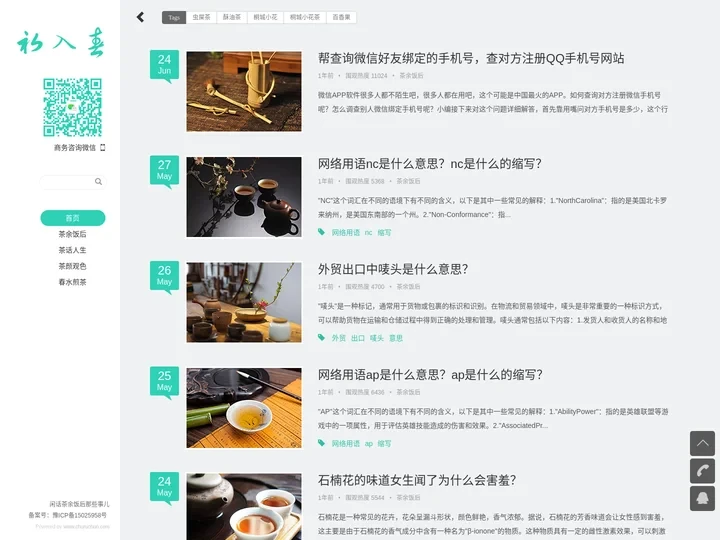Click the 26 May date badge

[x=164, y=276]
